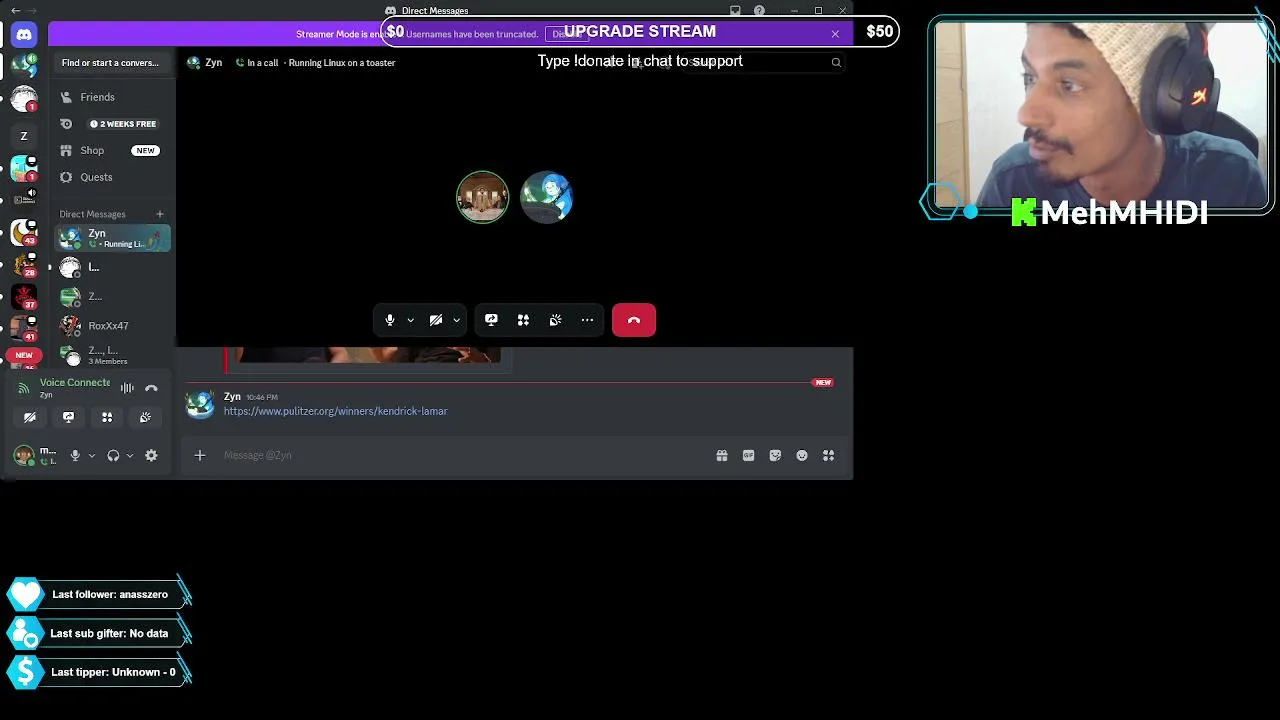Share your screen from call controls
1280x720 pixels.
(491, 320)
